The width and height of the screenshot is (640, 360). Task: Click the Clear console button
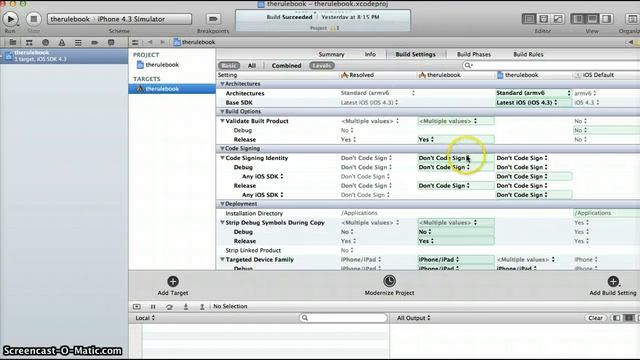coord(595,318)
